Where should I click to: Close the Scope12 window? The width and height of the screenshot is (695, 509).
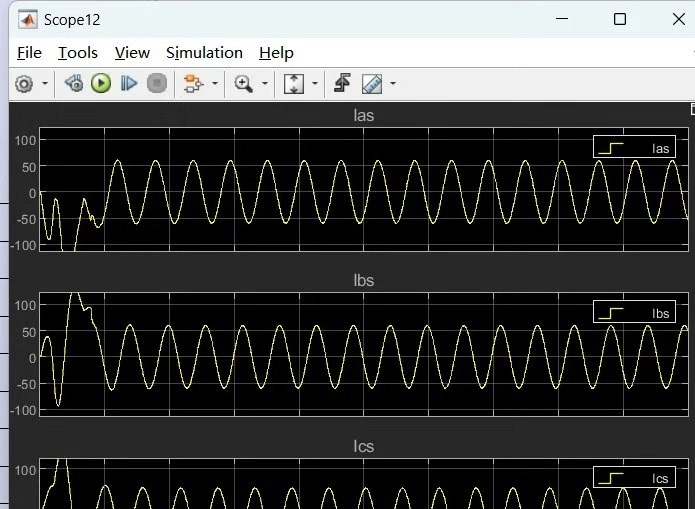click(679, 19)
